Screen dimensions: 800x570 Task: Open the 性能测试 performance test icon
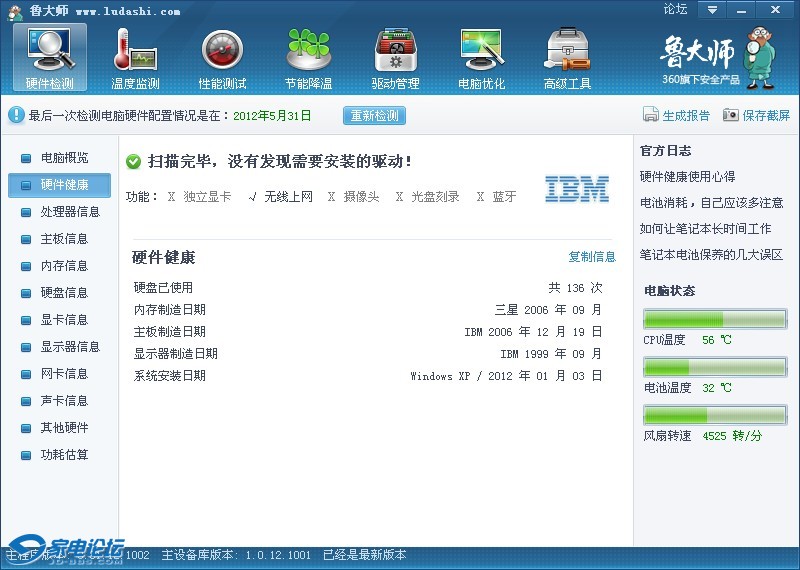click(x=222, y=50)
